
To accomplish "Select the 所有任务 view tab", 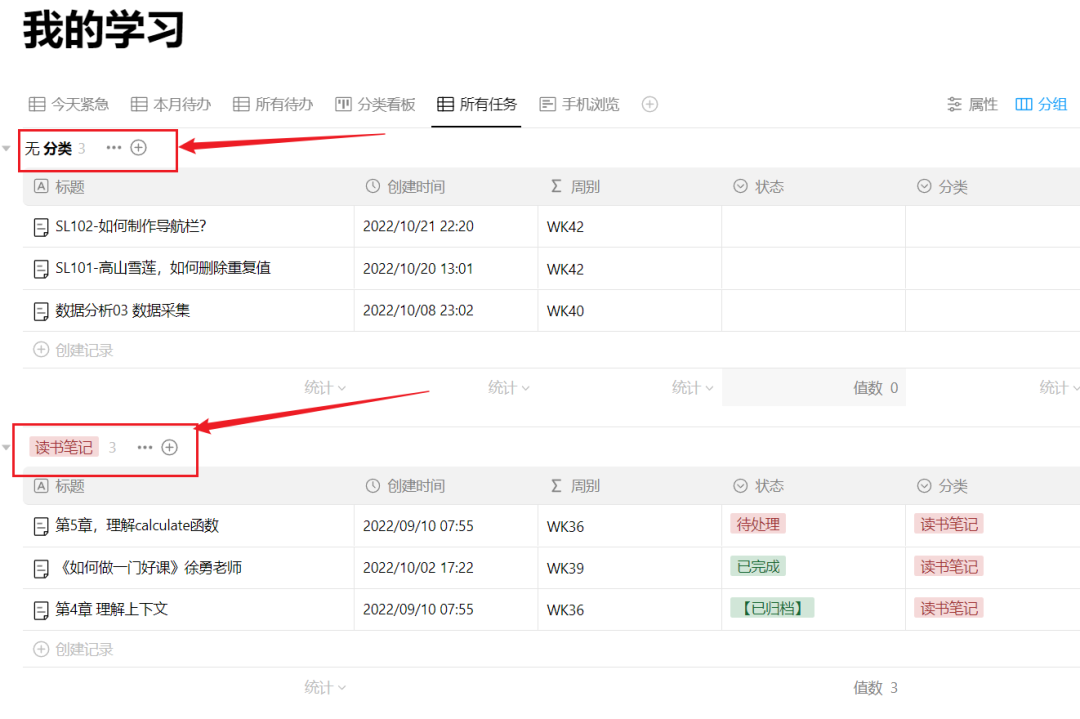I will point(477,104).
